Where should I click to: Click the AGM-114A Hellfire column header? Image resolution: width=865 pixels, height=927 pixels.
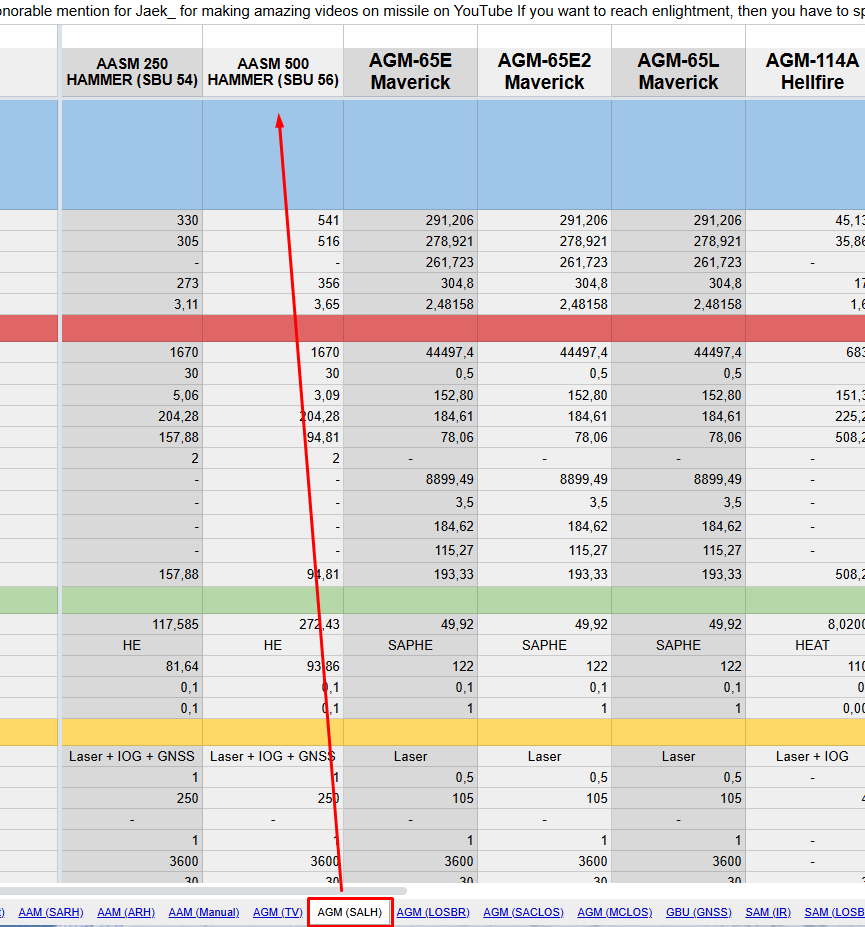tap(810, 72)
